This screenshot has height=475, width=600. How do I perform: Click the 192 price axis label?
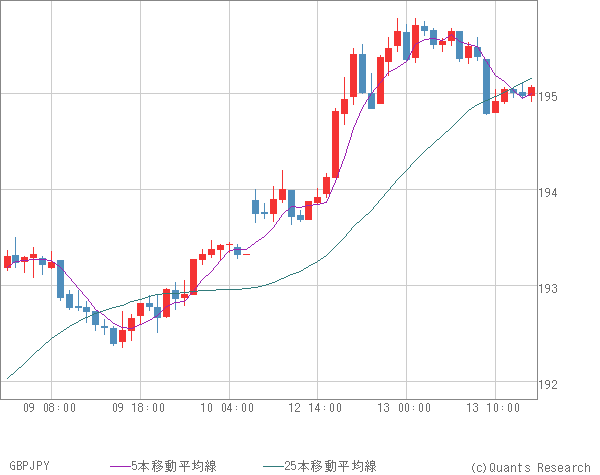(548, 384)
